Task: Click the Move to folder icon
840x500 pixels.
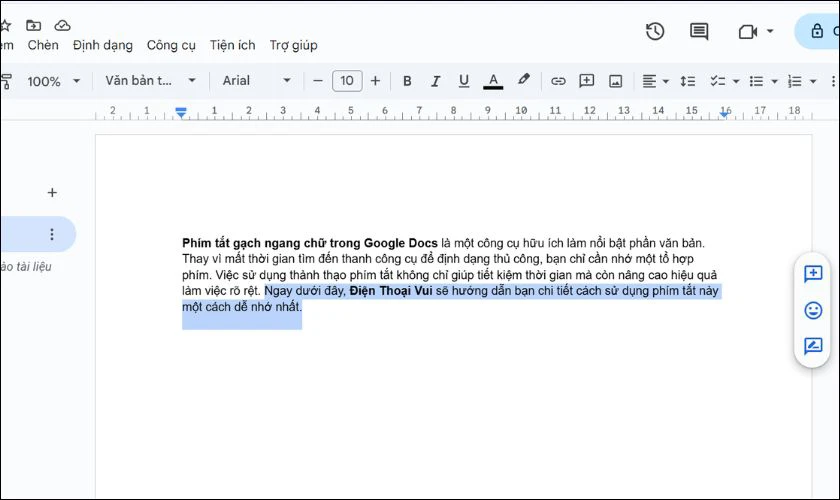Action: (x=33, y=25)
